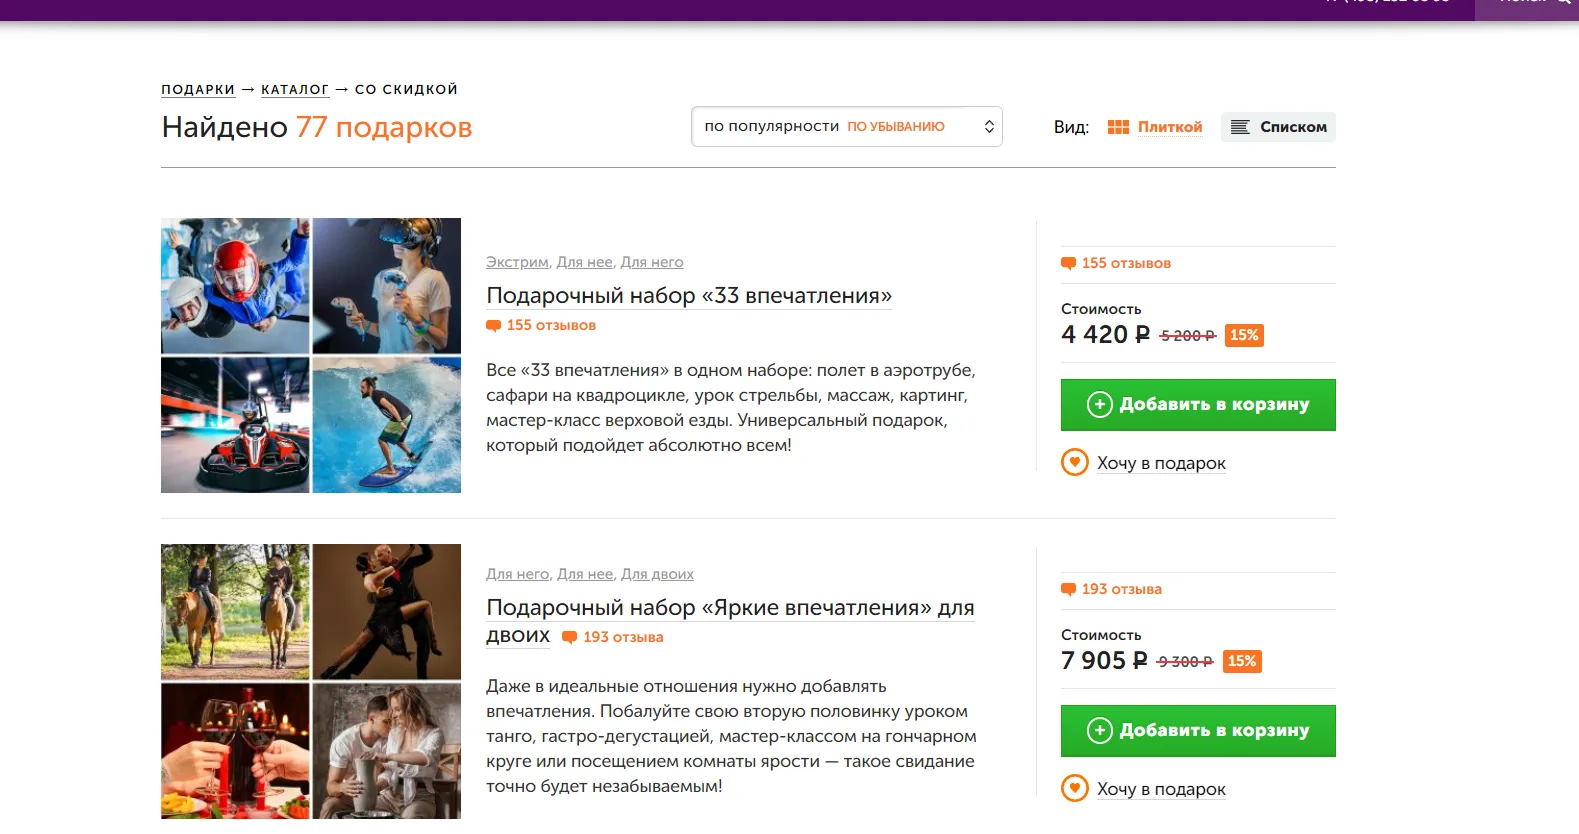The image size is (1579, 834).
Task: Click the Экстрим category tag
Action: 517,262
